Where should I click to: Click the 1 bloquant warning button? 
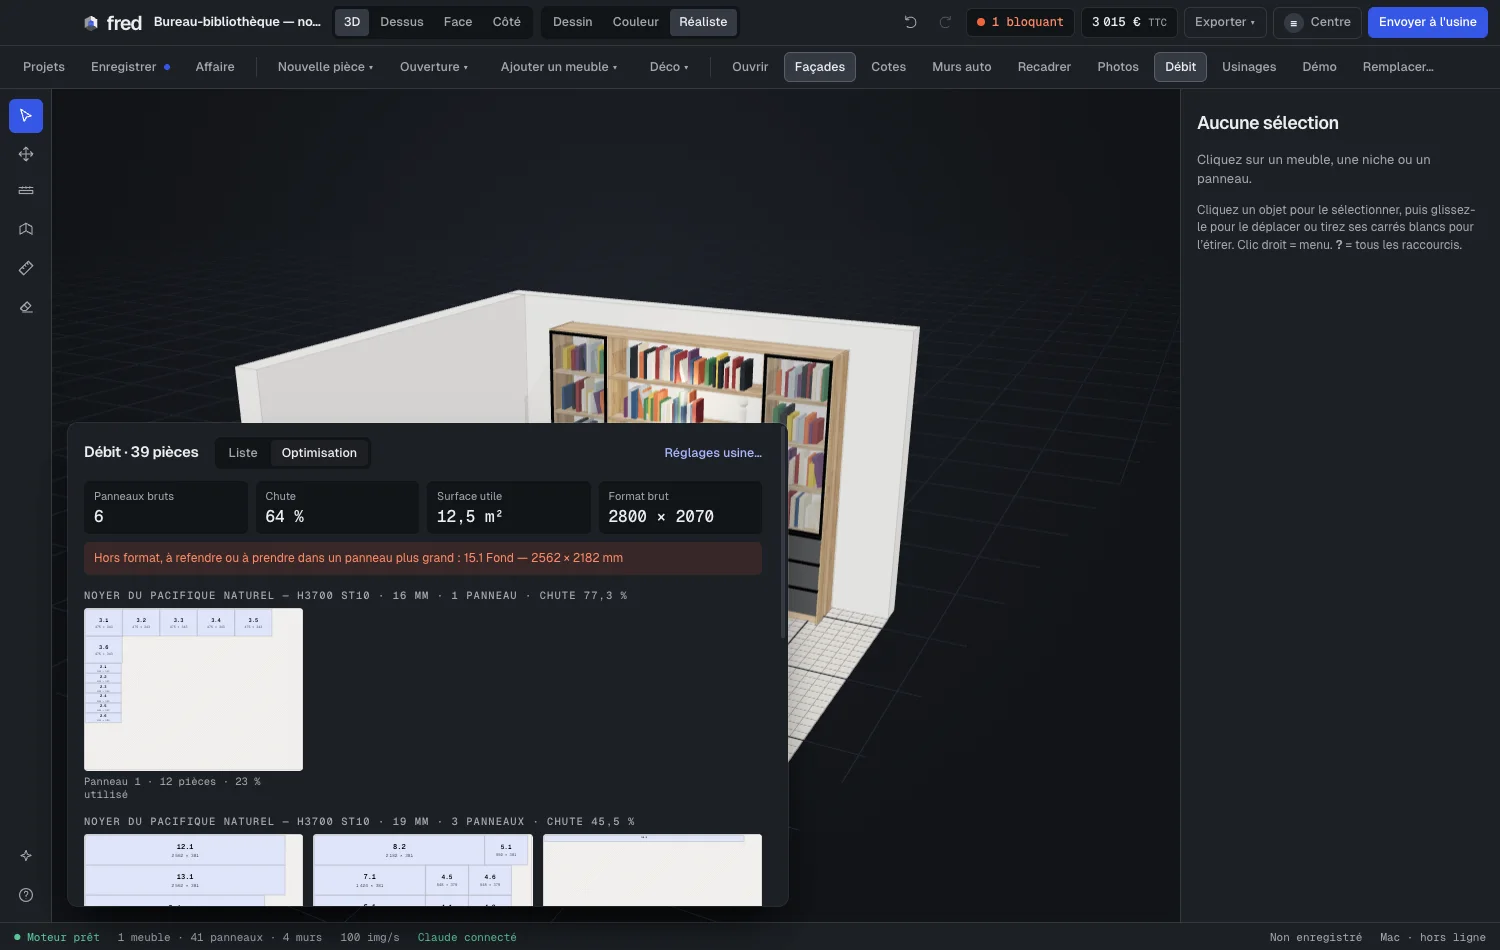click(1020, 22)
